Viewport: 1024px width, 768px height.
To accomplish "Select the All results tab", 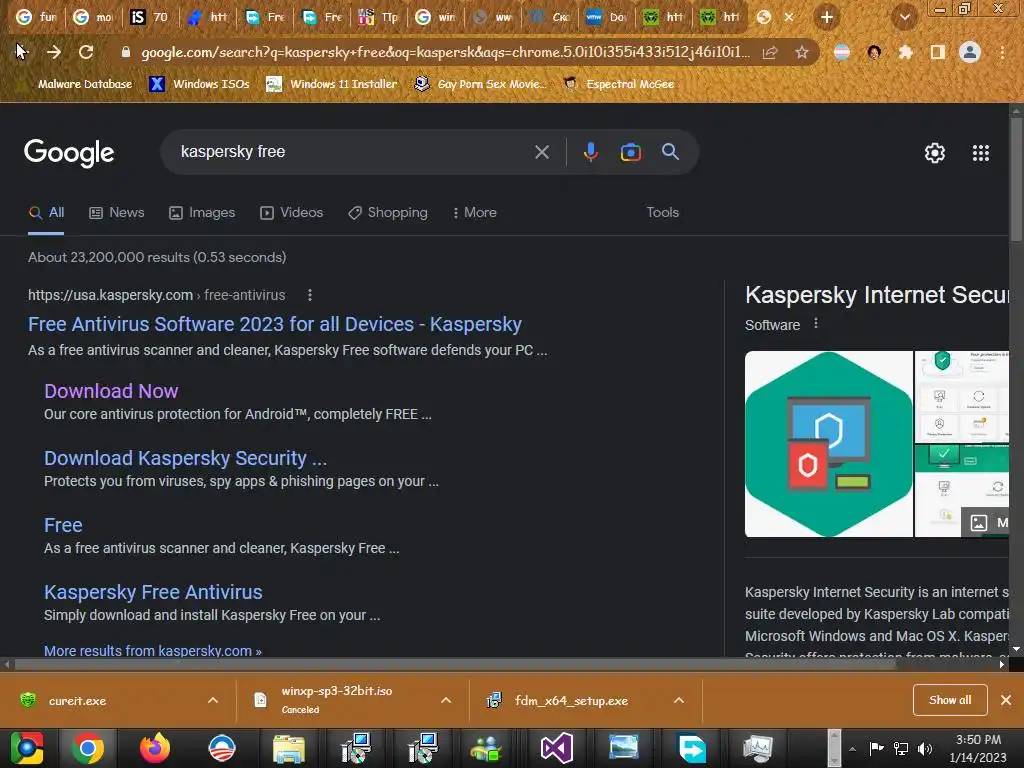I will click(x=46, y=213).
